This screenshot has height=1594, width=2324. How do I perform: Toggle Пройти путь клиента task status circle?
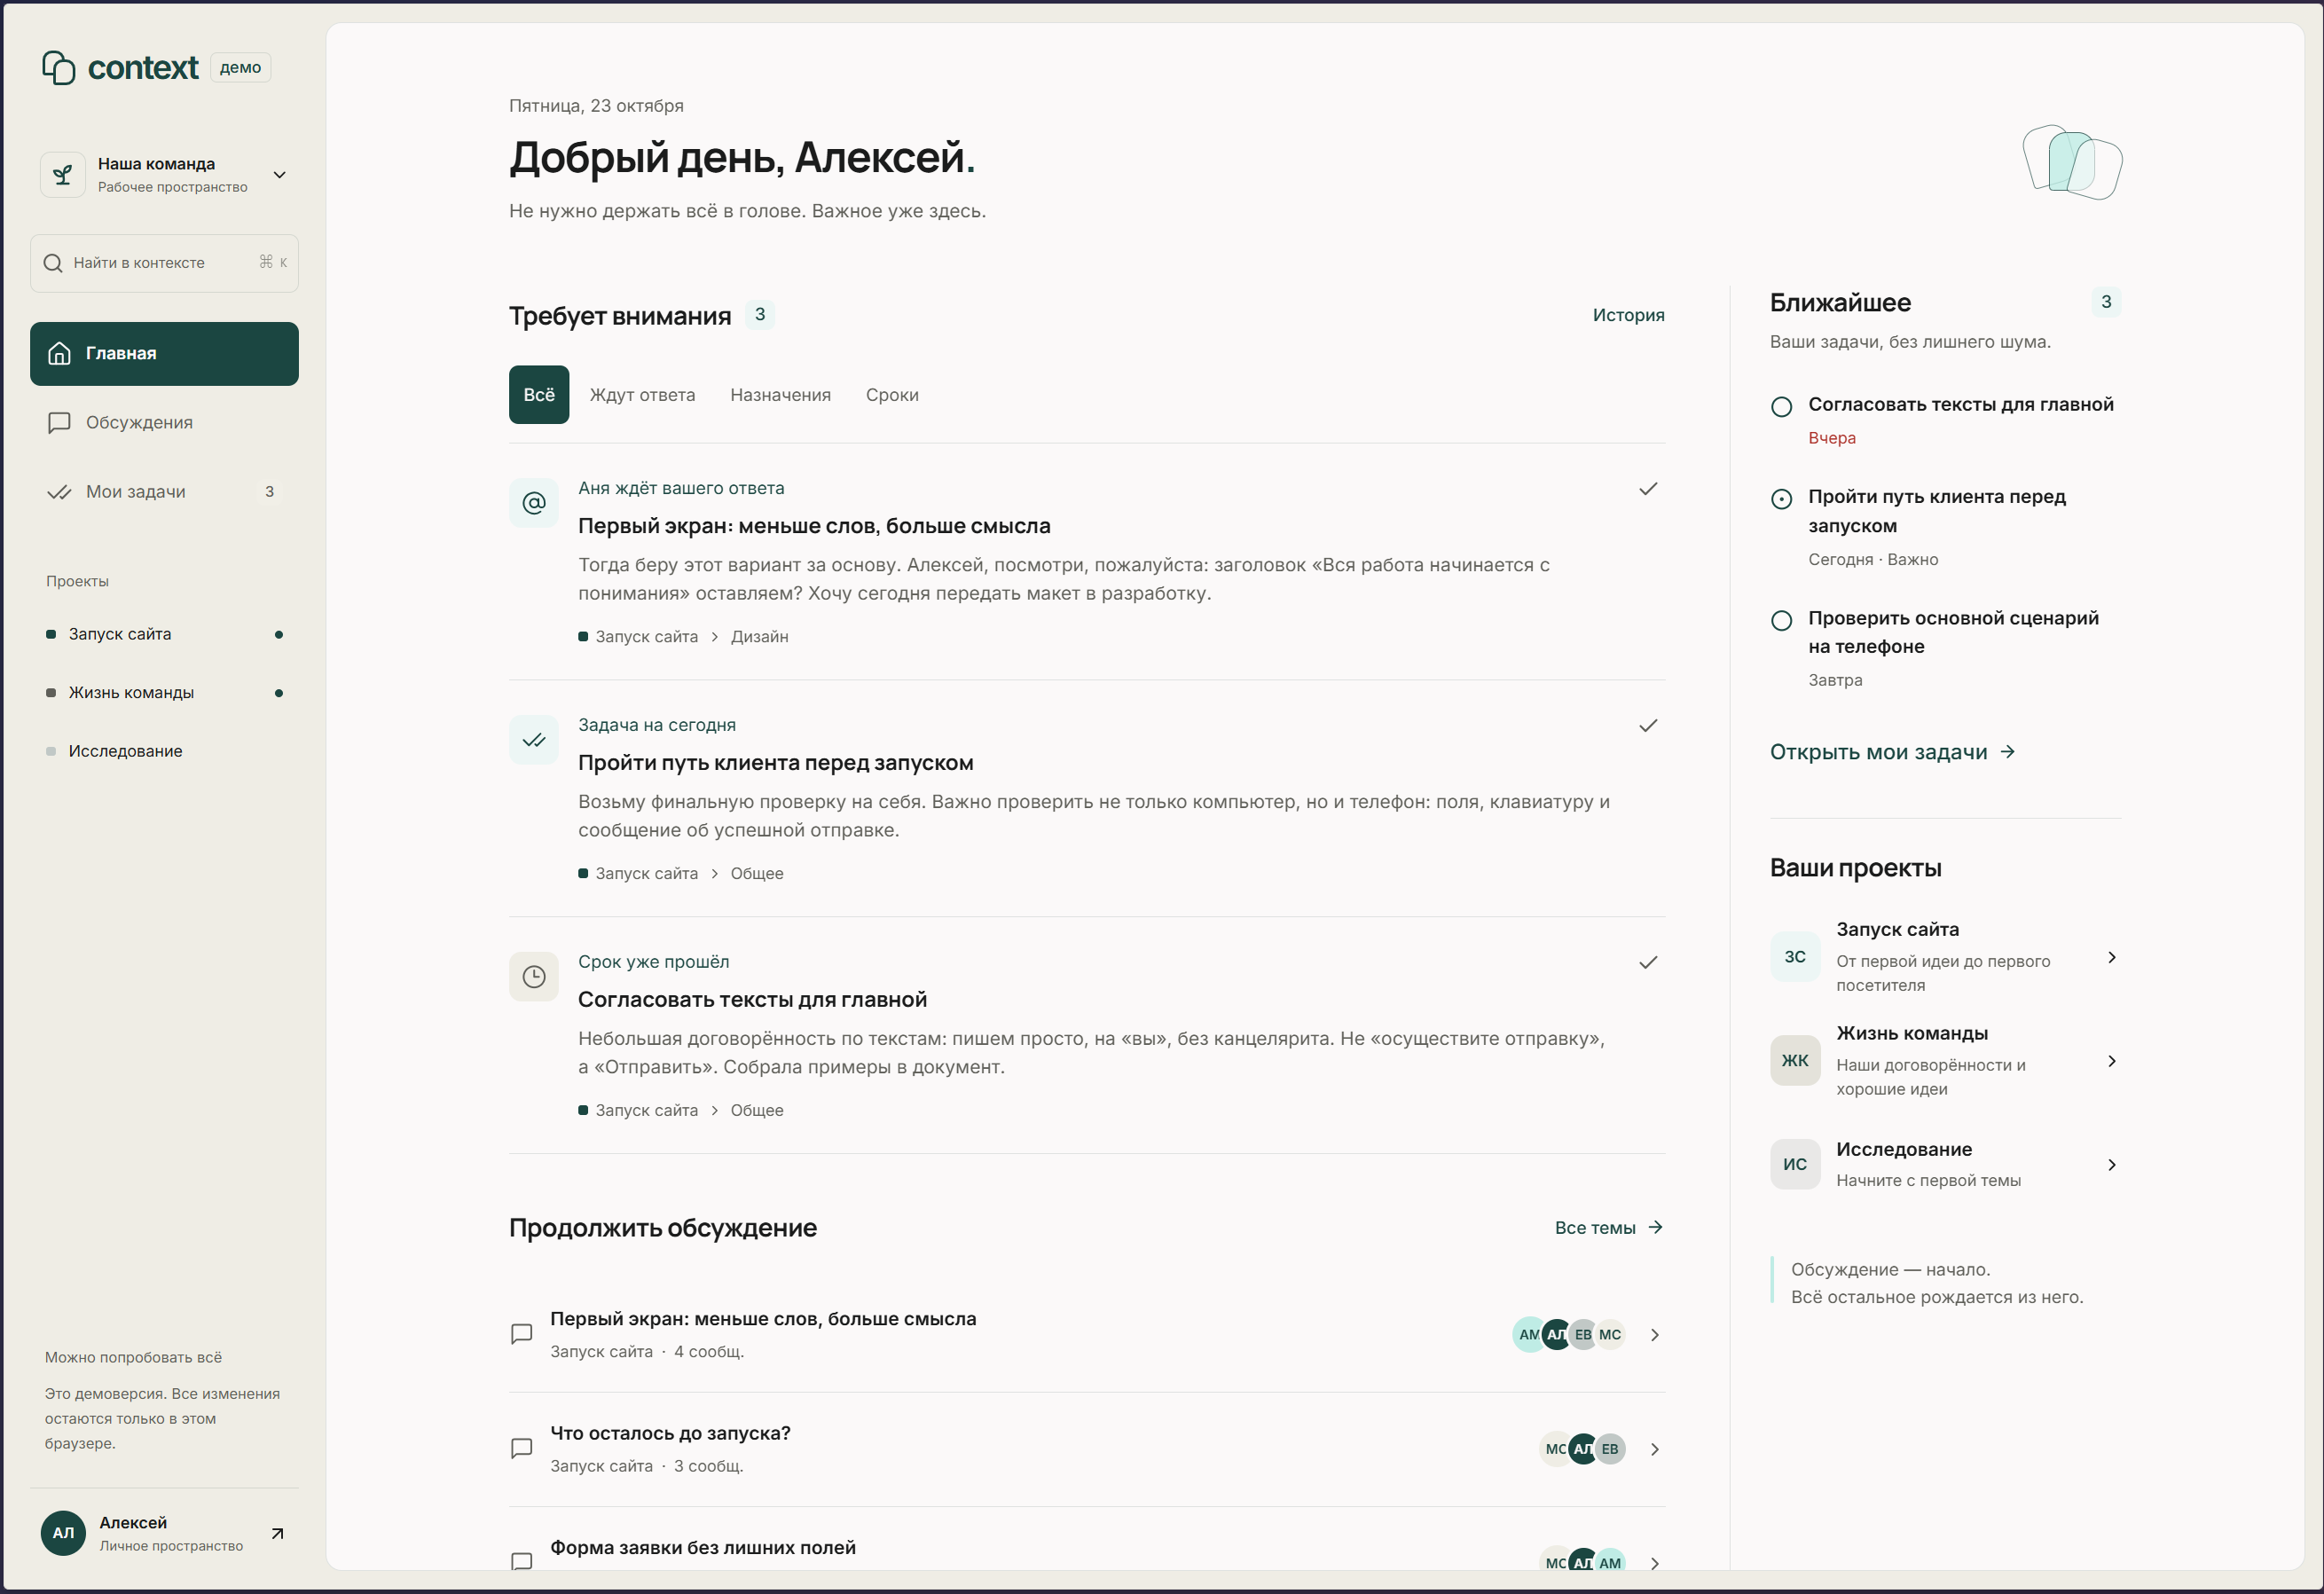coord(1781,499)
